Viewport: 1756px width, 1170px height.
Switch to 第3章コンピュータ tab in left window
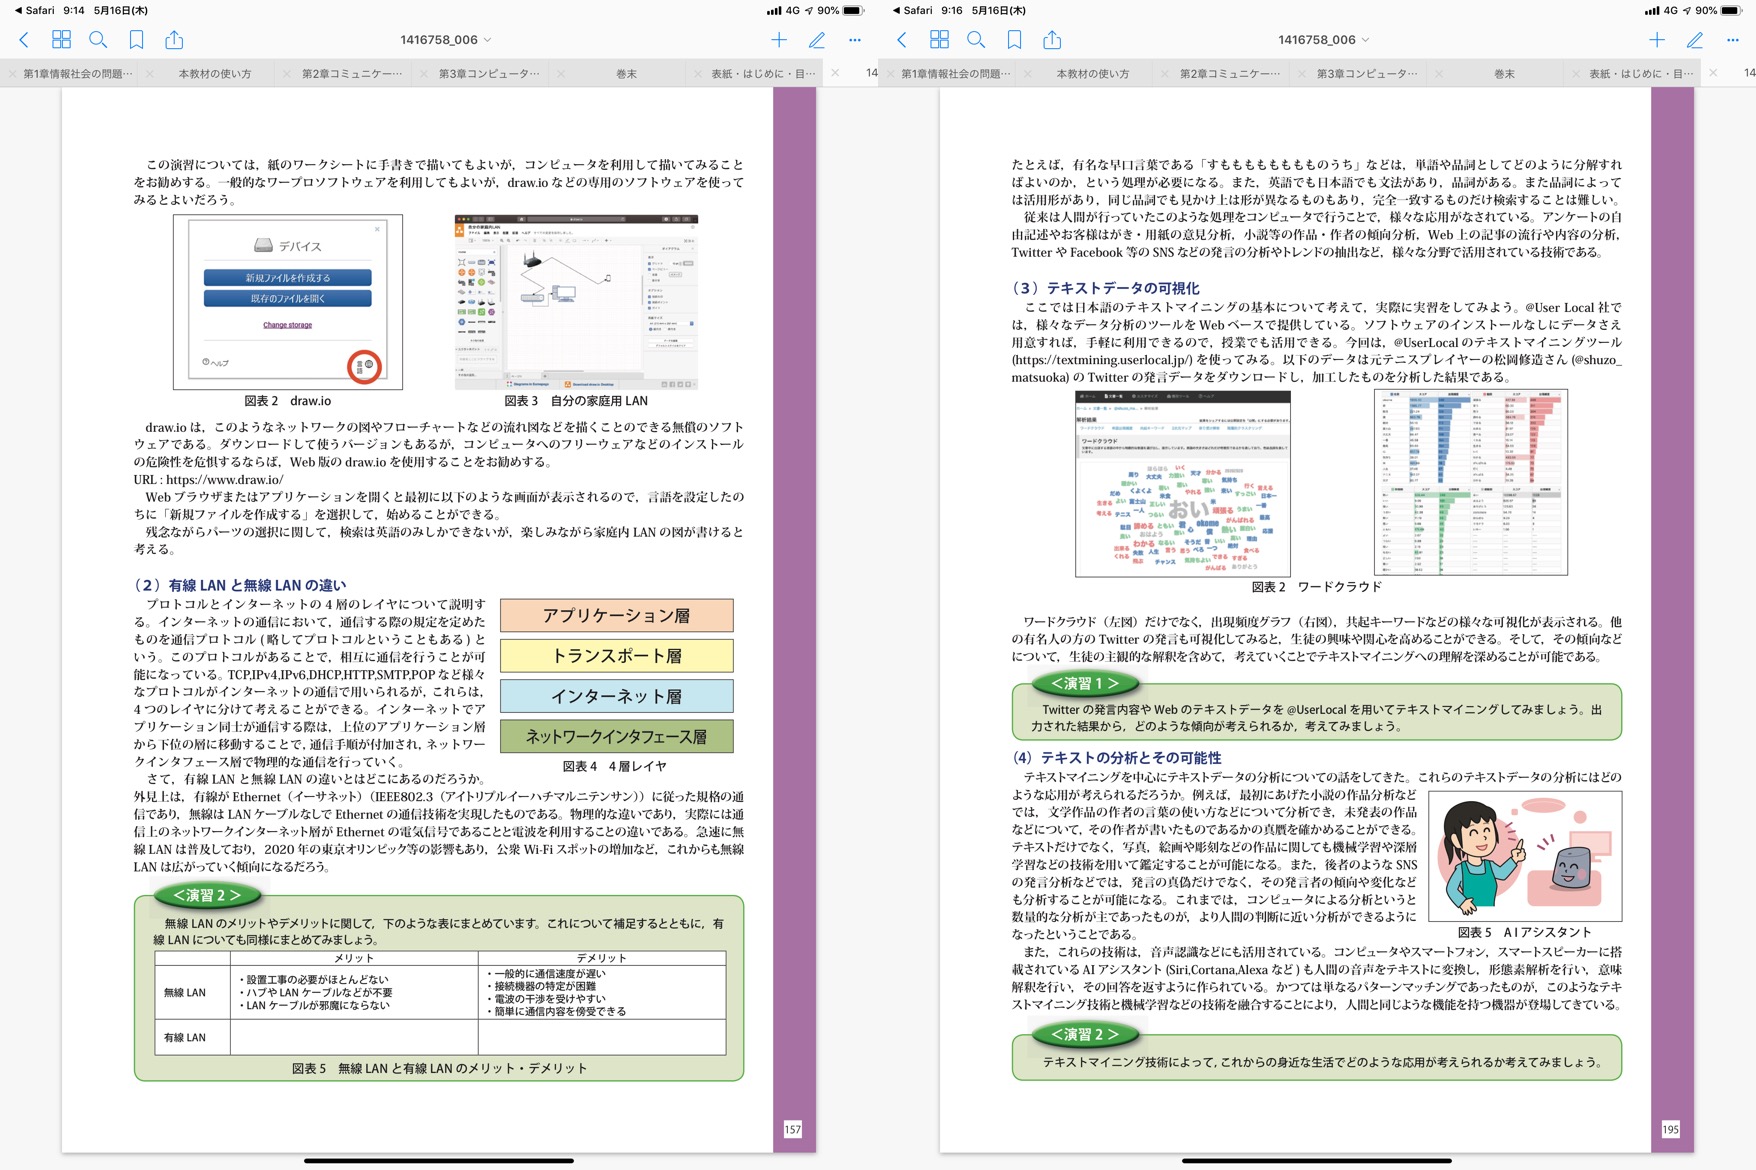click(489, 73)
